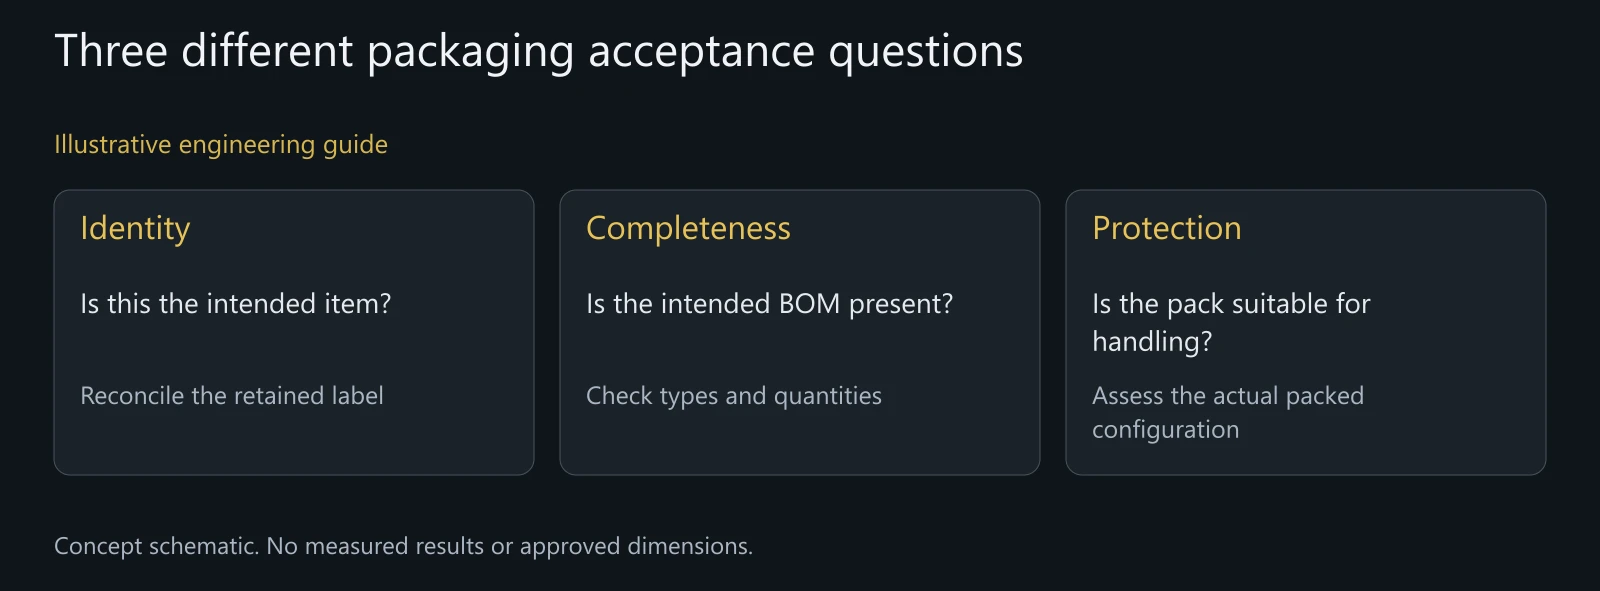Open the Completeness card
The height and width of the screenshot is (591, 1600).
click(800, 332)
